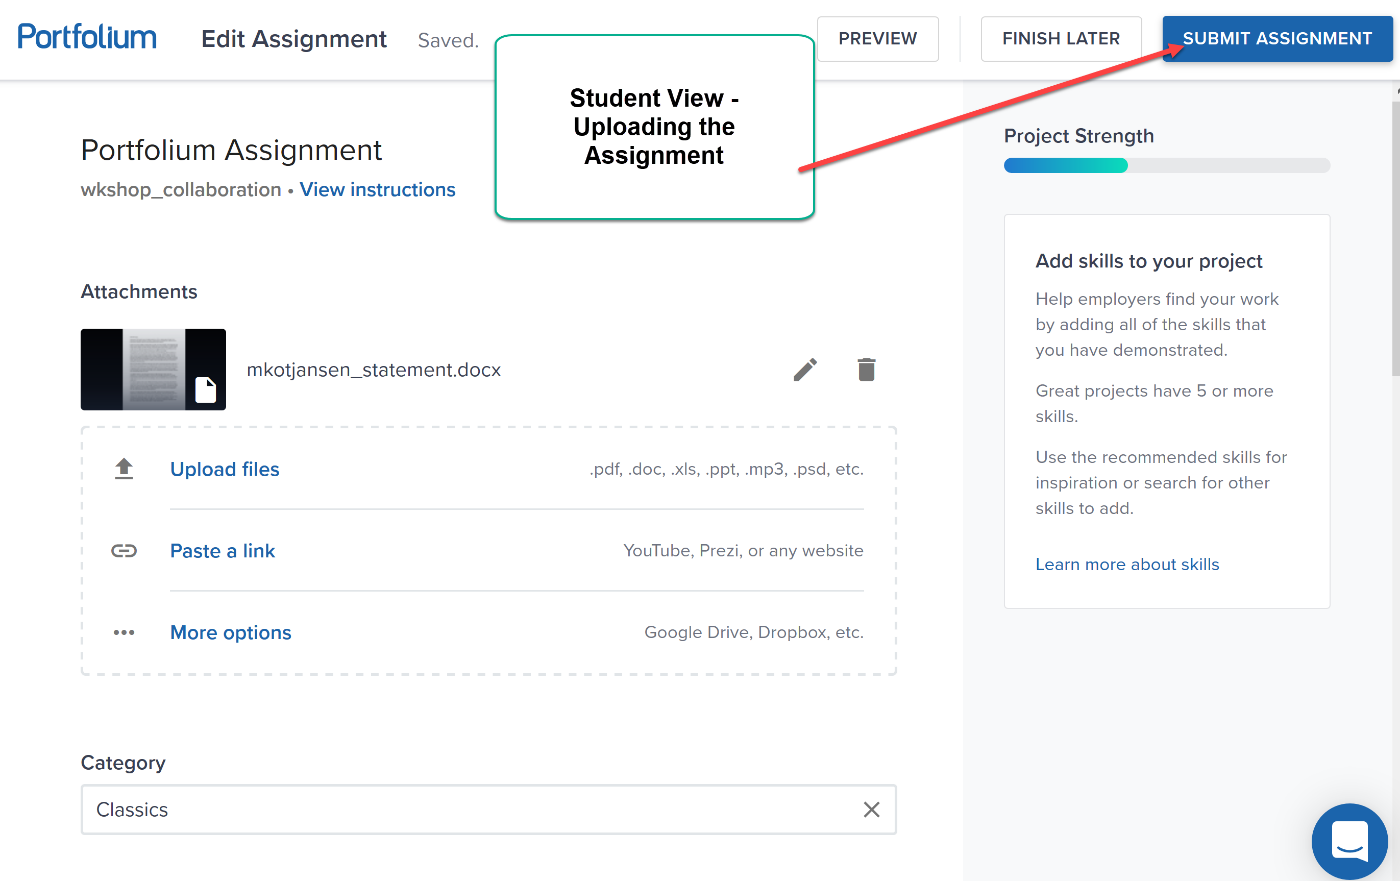Open the attachment document thumbnail

click(x=153, y=370)
